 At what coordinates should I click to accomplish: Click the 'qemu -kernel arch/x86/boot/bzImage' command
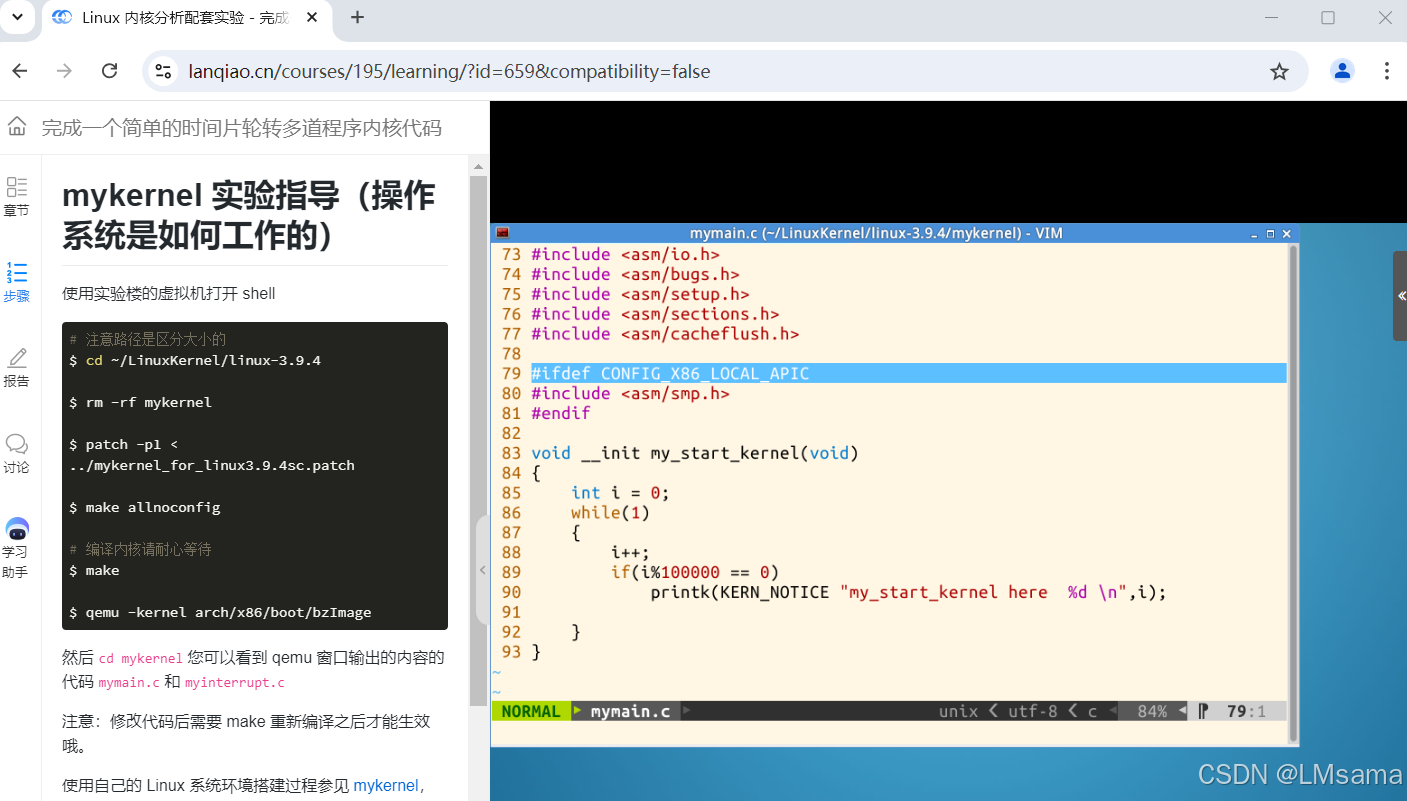(x=228, y=612)
